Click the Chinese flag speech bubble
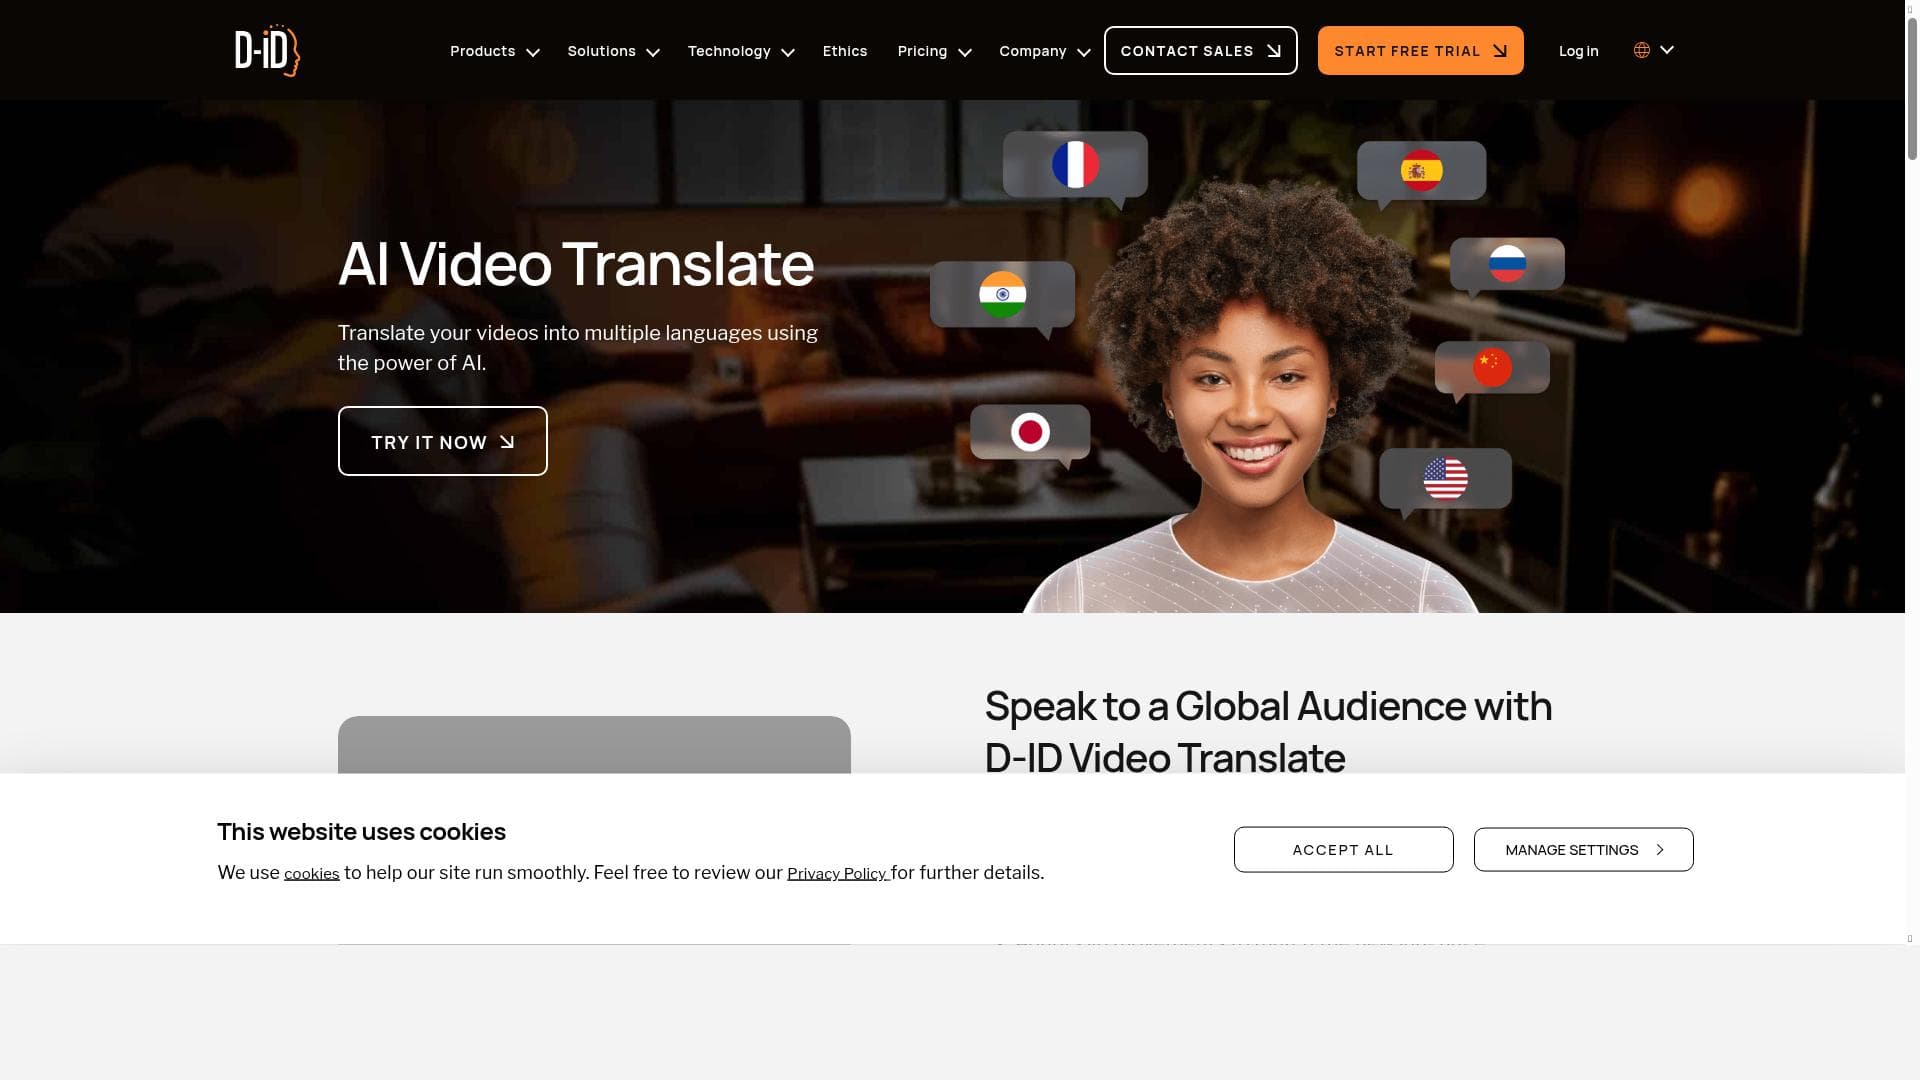Viewport: 1920px width, 1080px height. [1492, 367]
